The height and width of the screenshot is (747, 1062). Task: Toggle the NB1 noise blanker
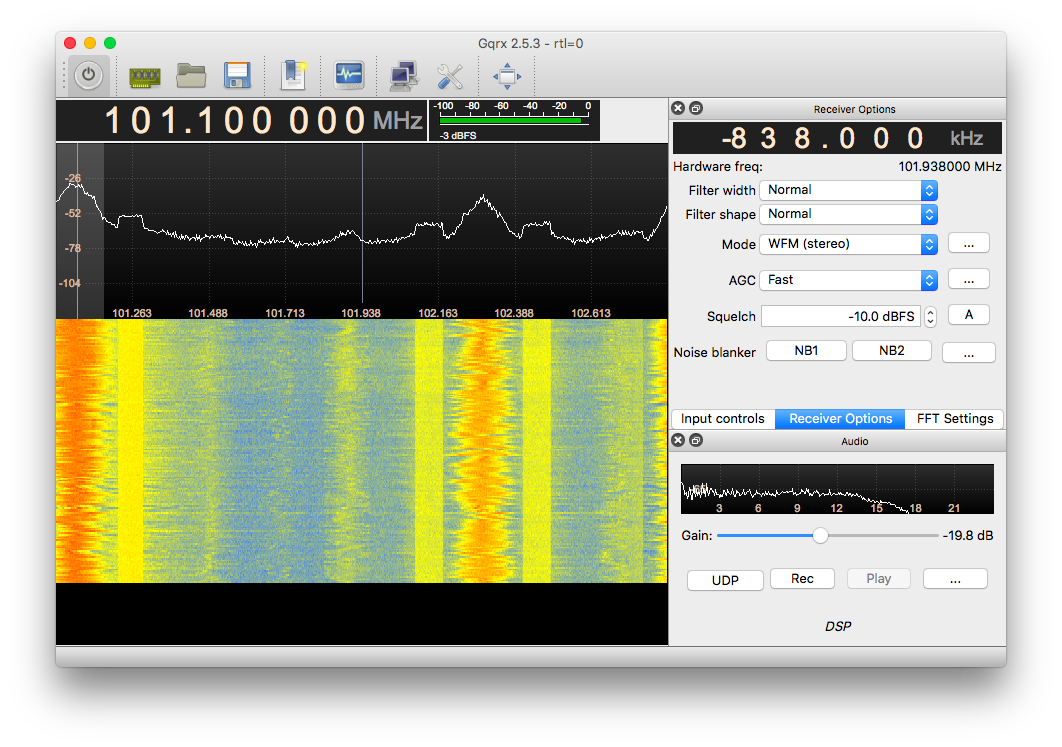806,351
